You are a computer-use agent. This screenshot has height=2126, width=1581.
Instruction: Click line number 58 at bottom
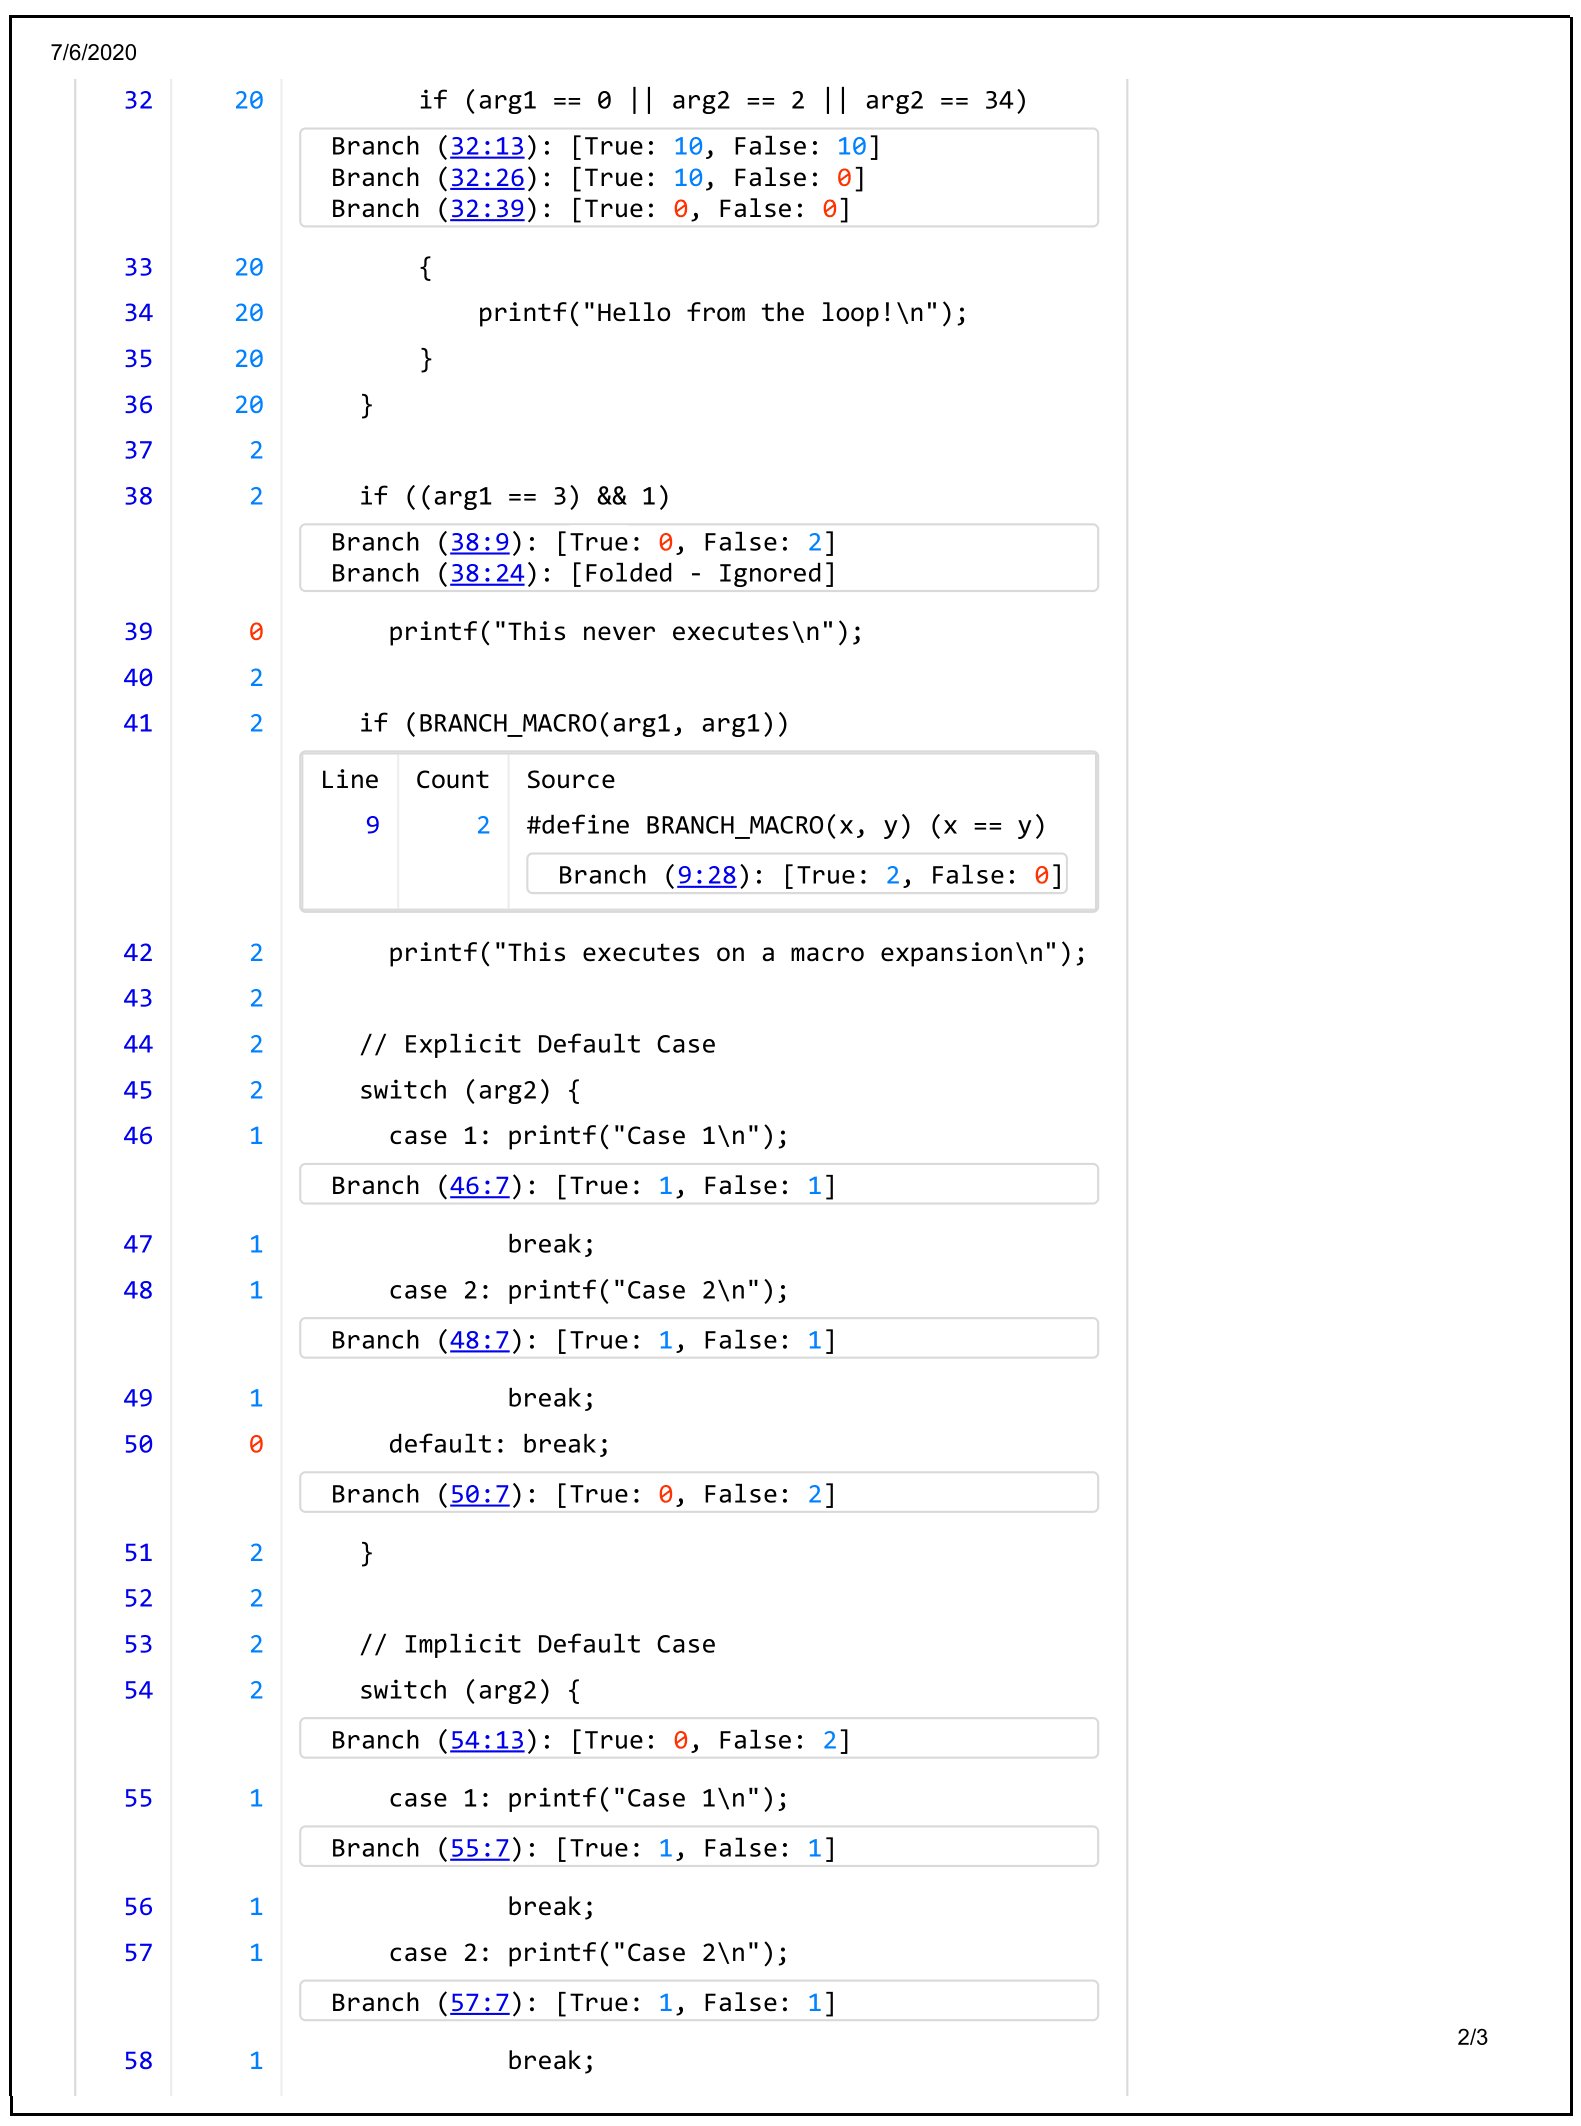point(138,2061)
